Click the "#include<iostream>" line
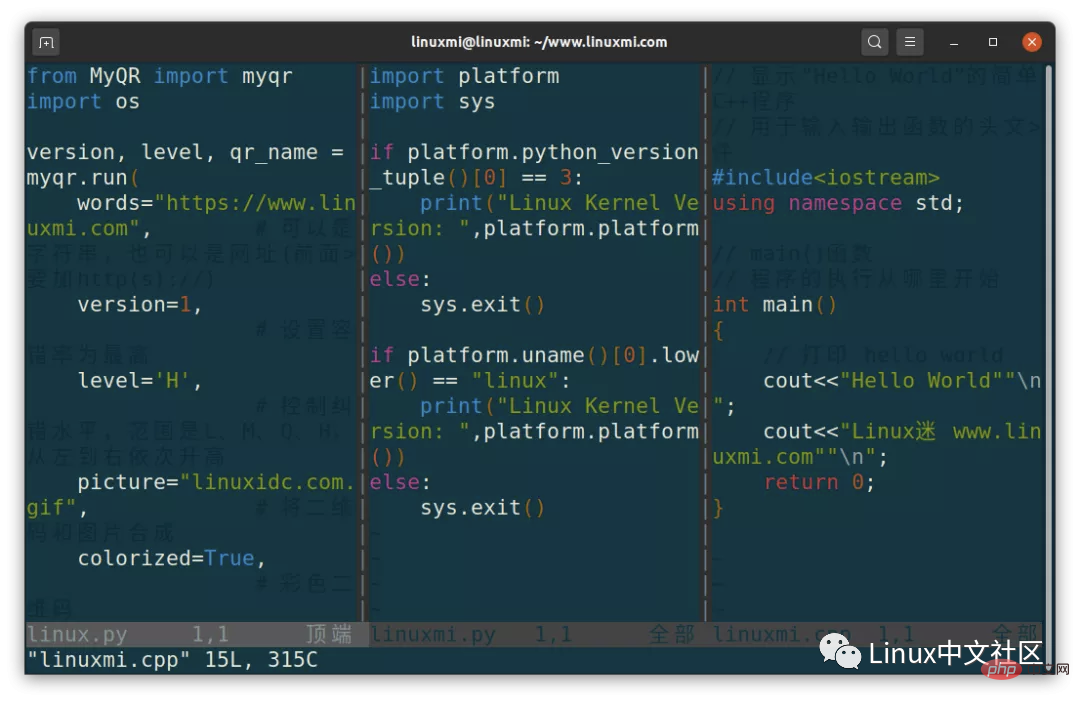This screenshot has height=702, width=1080. click(x=826, y=178)
